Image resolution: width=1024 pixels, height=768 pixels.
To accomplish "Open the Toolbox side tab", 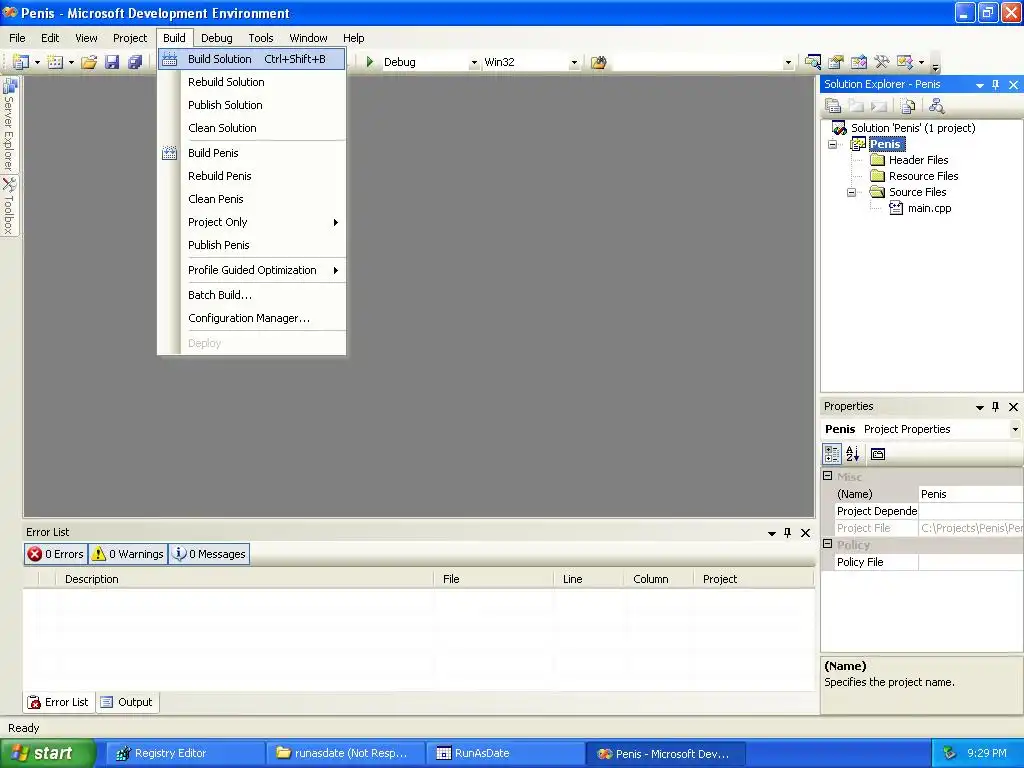I will [9, 206].
